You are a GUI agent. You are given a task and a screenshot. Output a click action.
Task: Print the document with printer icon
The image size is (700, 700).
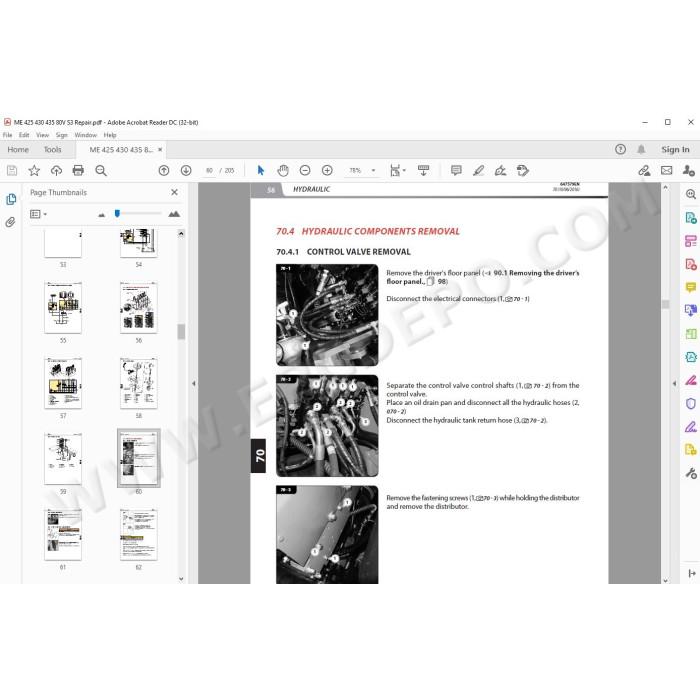pos(78,170)
